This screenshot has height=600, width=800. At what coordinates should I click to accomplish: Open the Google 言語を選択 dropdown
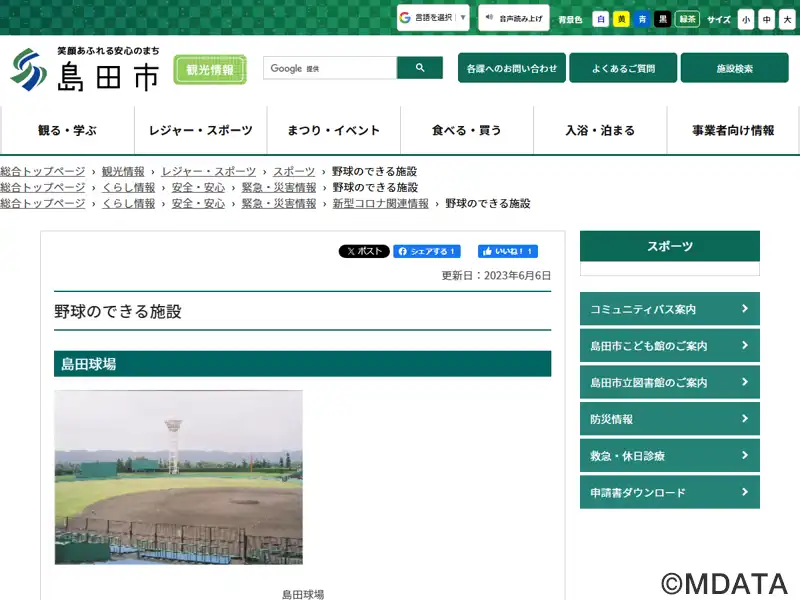tap(433, 18)
